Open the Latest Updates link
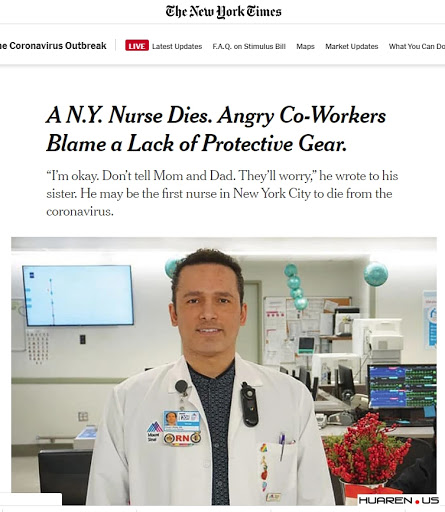The width and height of the screenshot is (445, 512). (x=177, y=46)
